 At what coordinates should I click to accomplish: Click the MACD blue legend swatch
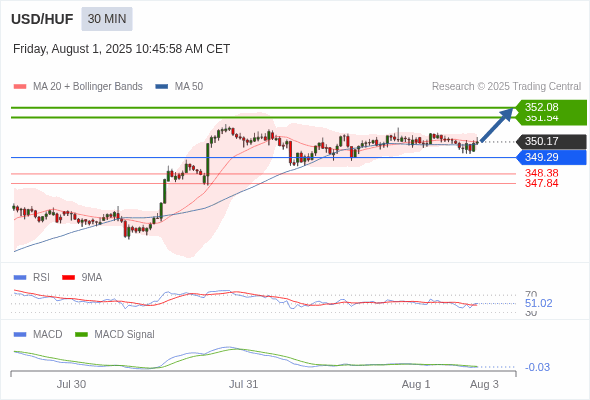pyautogui.click(x=20, y=335)
